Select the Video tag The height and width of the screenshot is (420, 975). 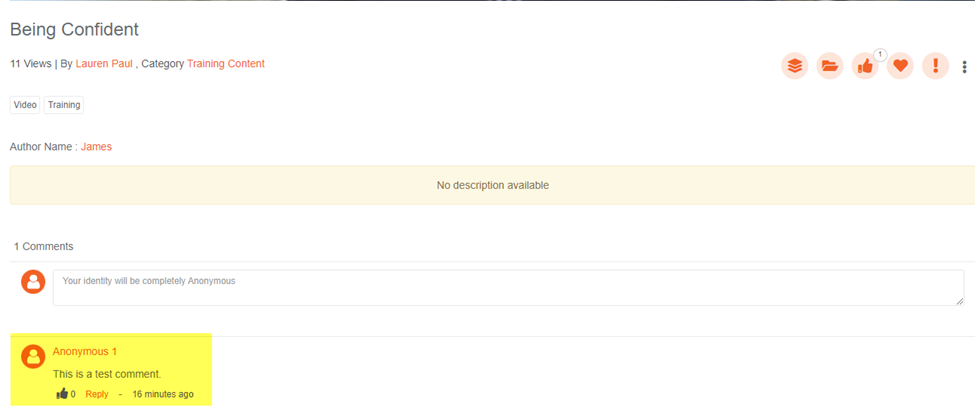pos(25,105)
